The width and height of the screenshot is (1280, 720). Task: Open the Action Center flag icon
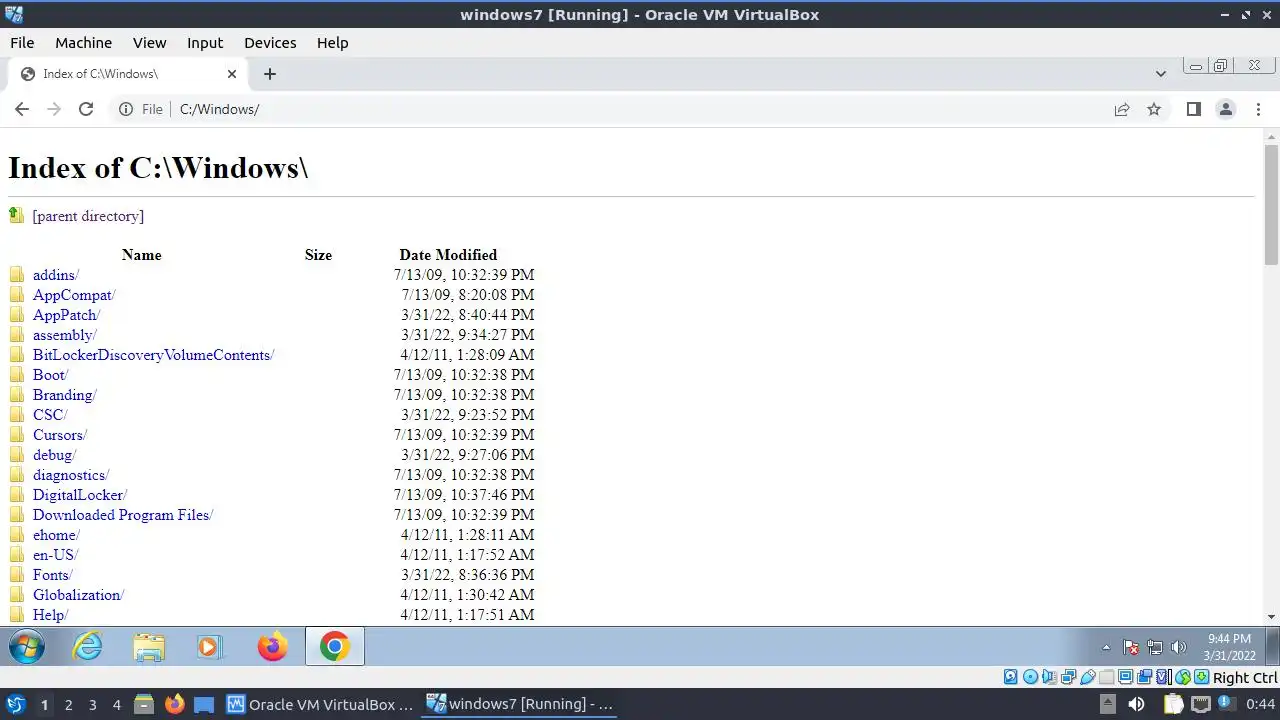1131,648
